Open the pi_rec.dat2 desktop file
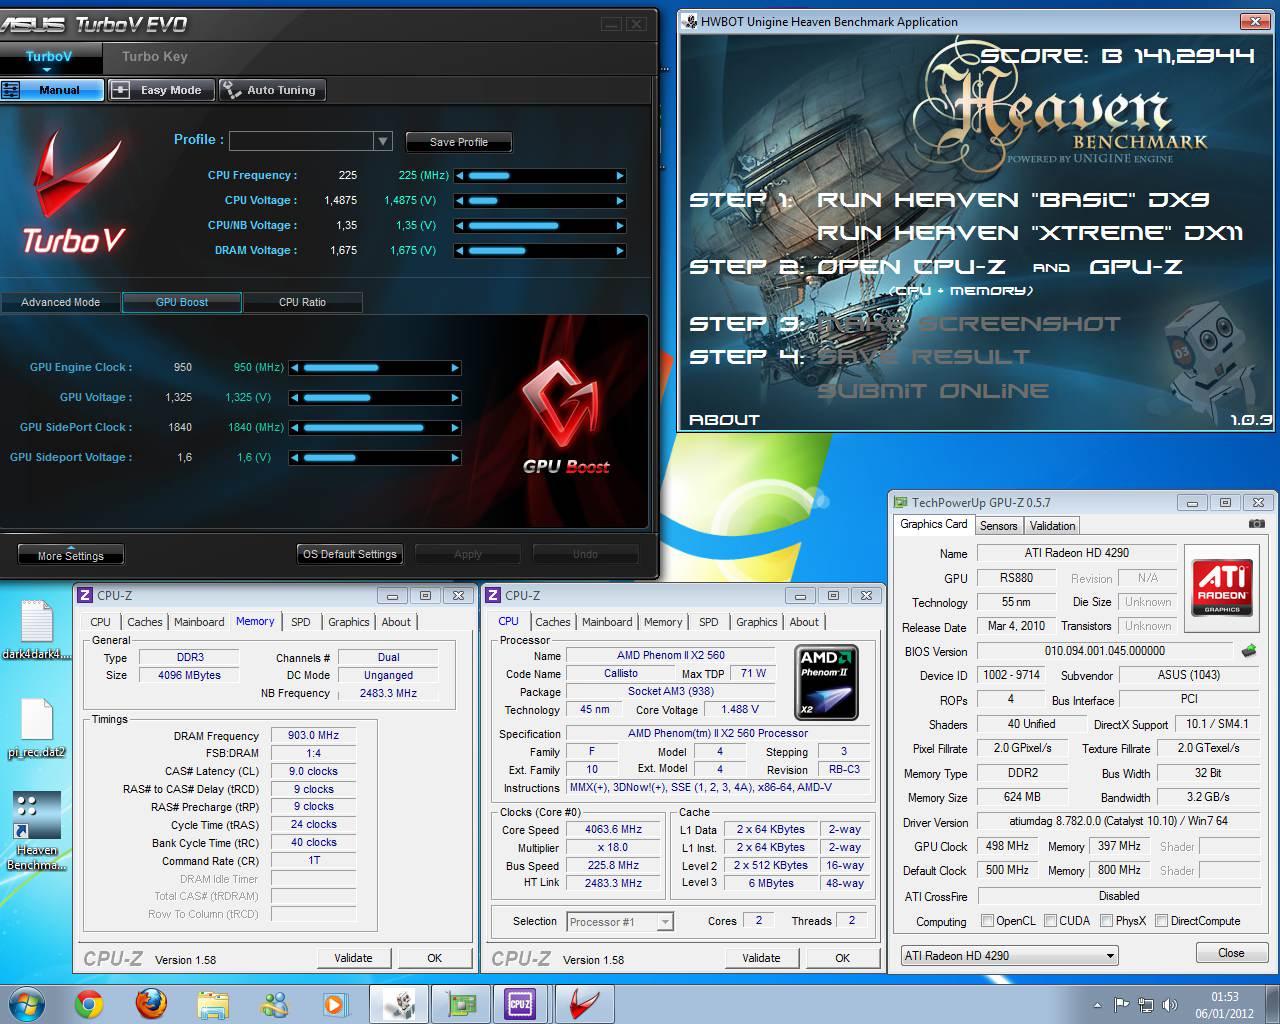This screenshot has height=1024, width=1280. (x=36, y=728)
